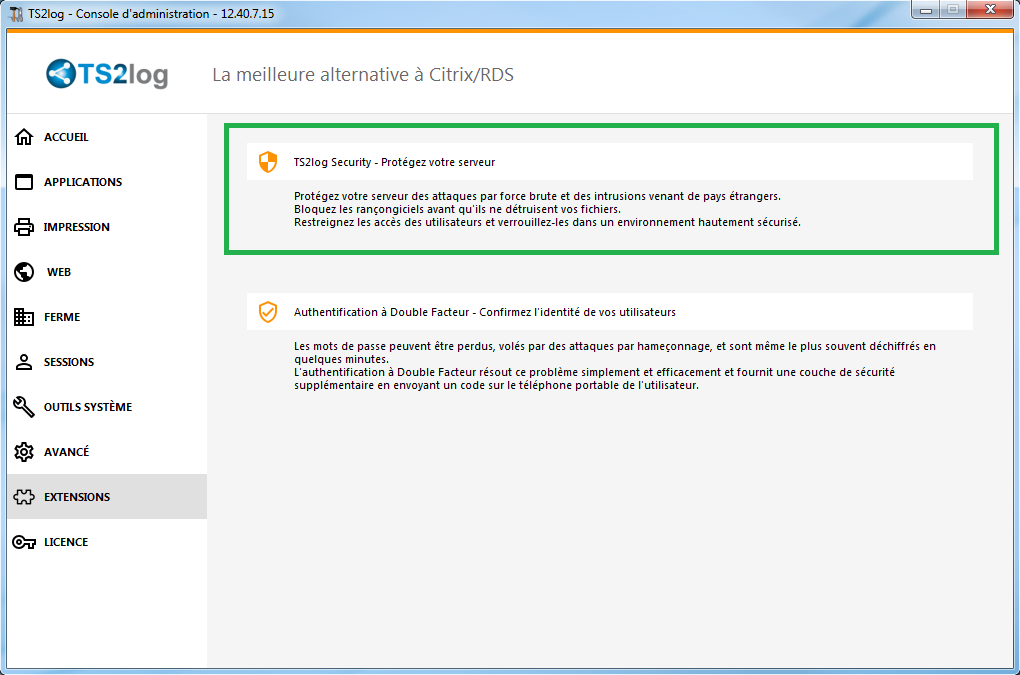Viewport: 1020px width, 675px height.
Task: Click the TS2log Security shield icon
Action: [x=268, y=162]
